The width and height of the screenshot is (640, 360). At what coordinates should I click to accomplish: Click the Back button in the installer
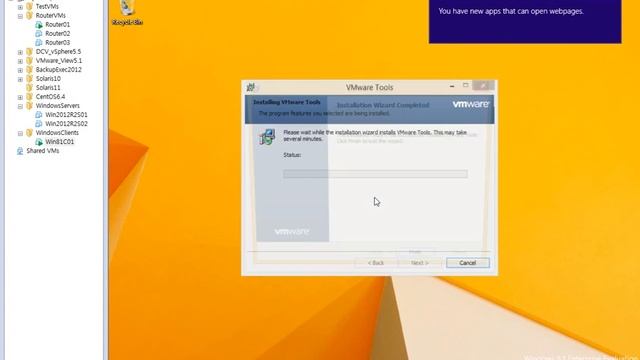click(376, 263)
